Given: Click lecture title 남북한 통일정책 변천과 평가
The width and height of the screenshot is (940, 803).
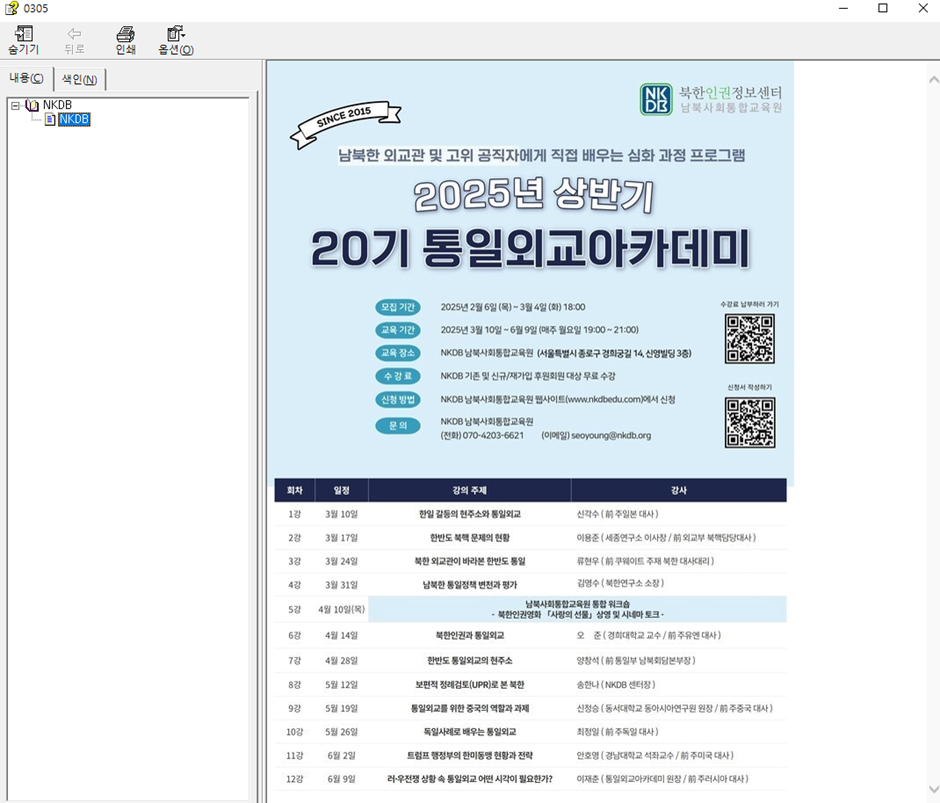Looking at the screenshot, I should point(469,585).
